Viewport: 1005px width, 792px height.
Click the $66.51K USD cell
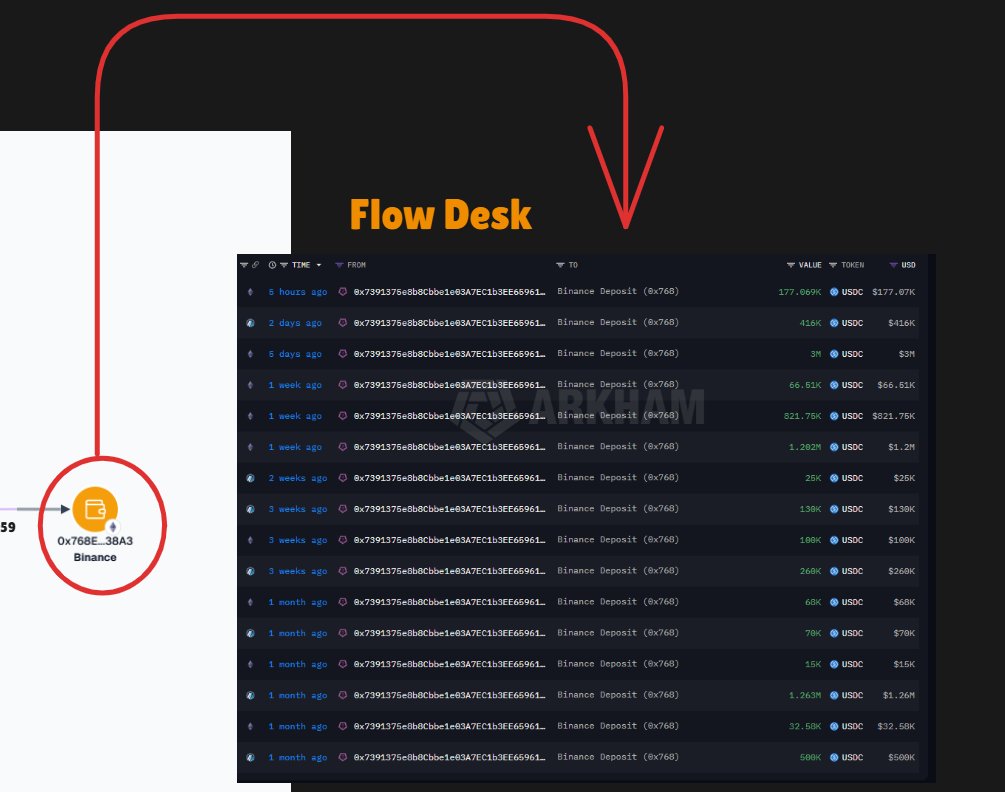[x=896, y=385]
